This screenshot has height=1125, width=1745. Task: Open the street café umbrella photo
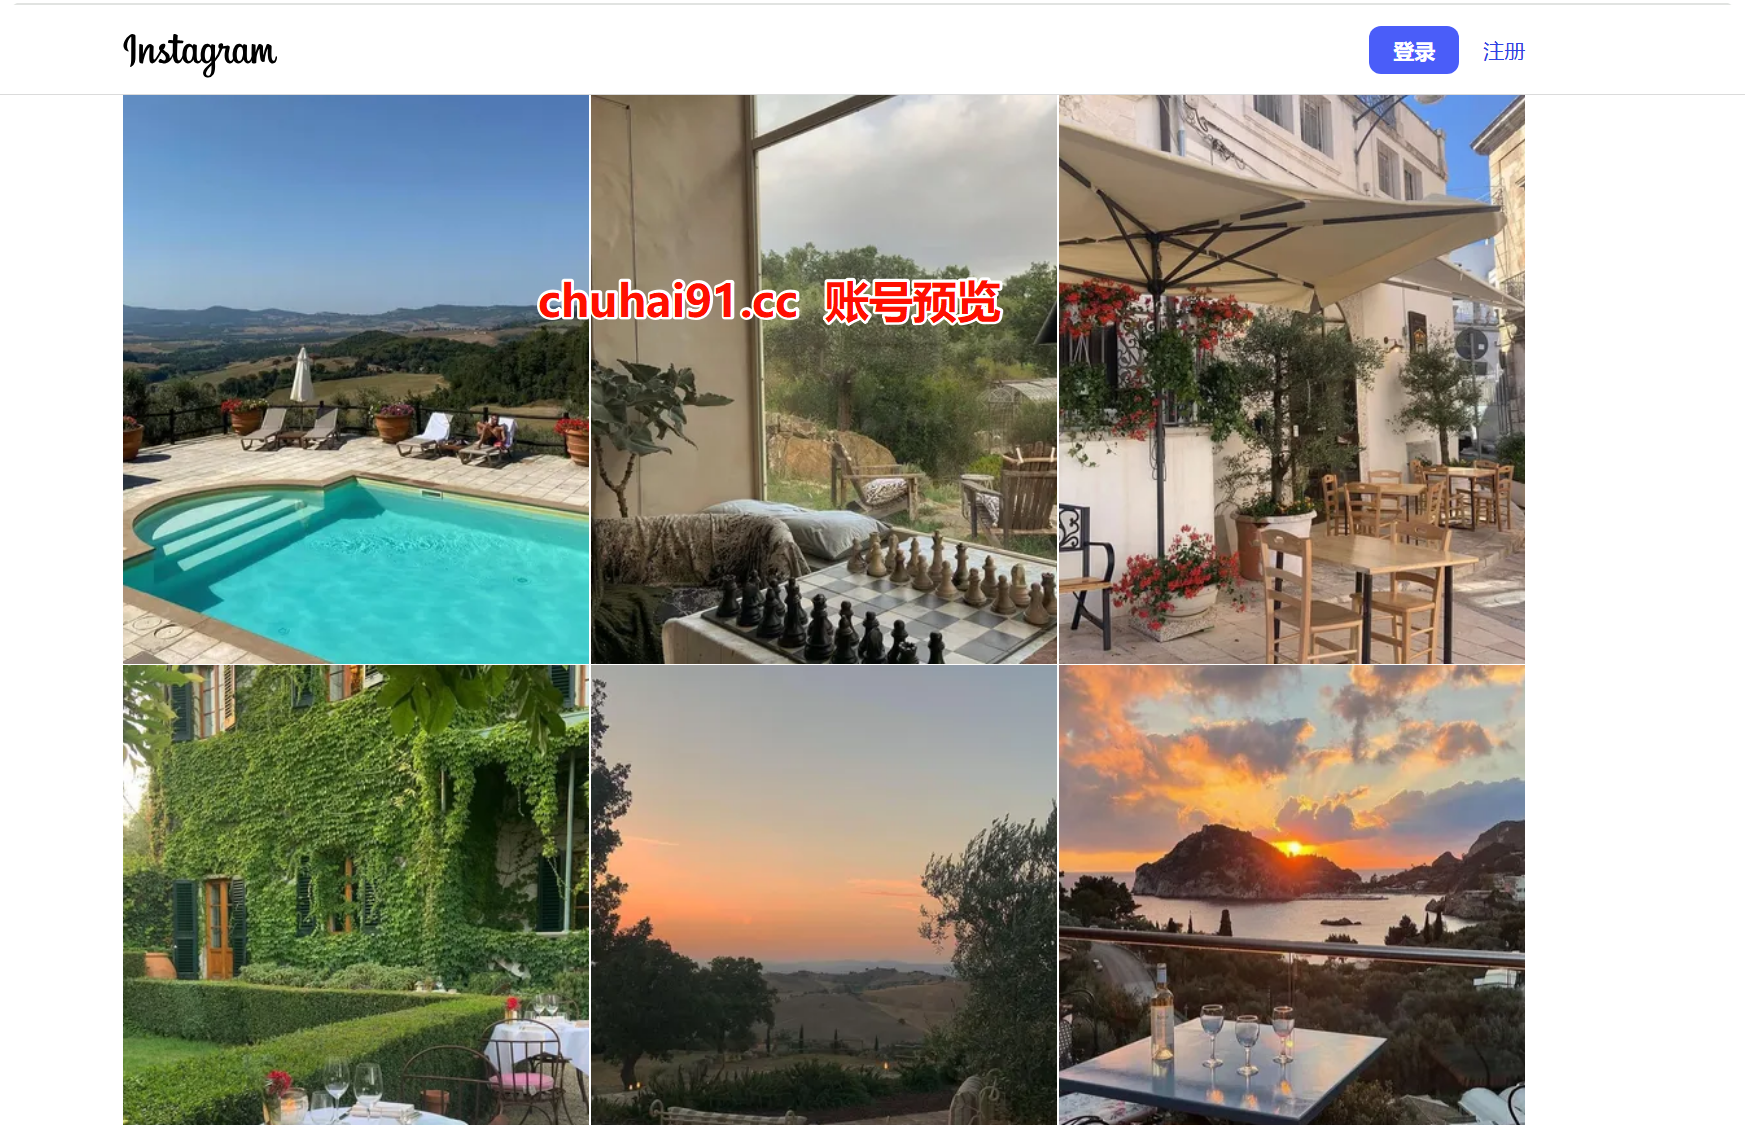(x=1292, y=379)
